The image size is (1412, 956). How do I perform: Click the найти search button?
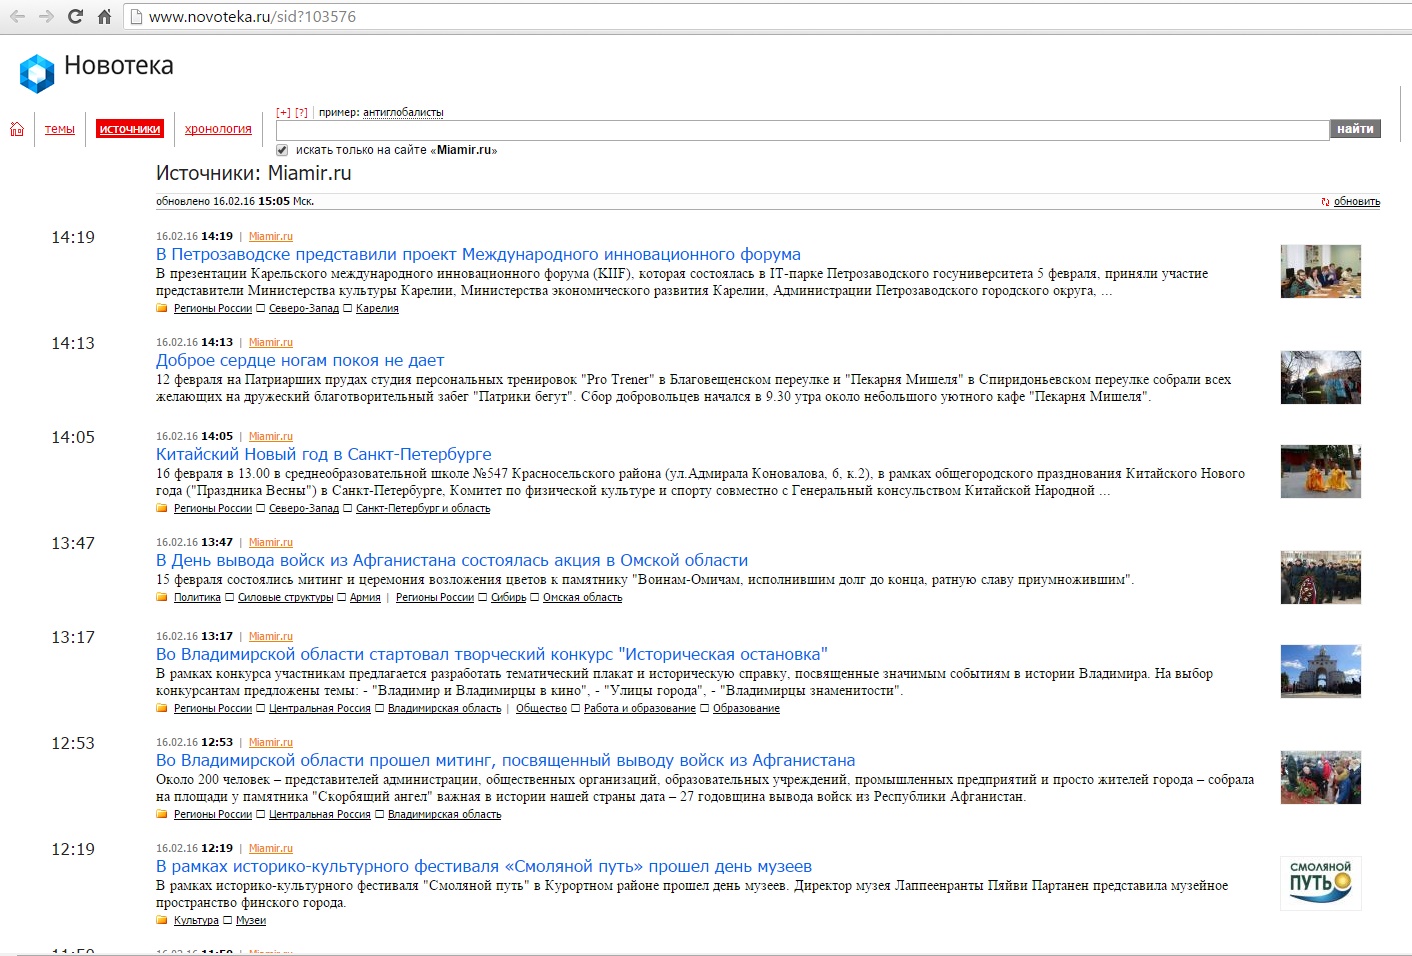point(1355,129)
